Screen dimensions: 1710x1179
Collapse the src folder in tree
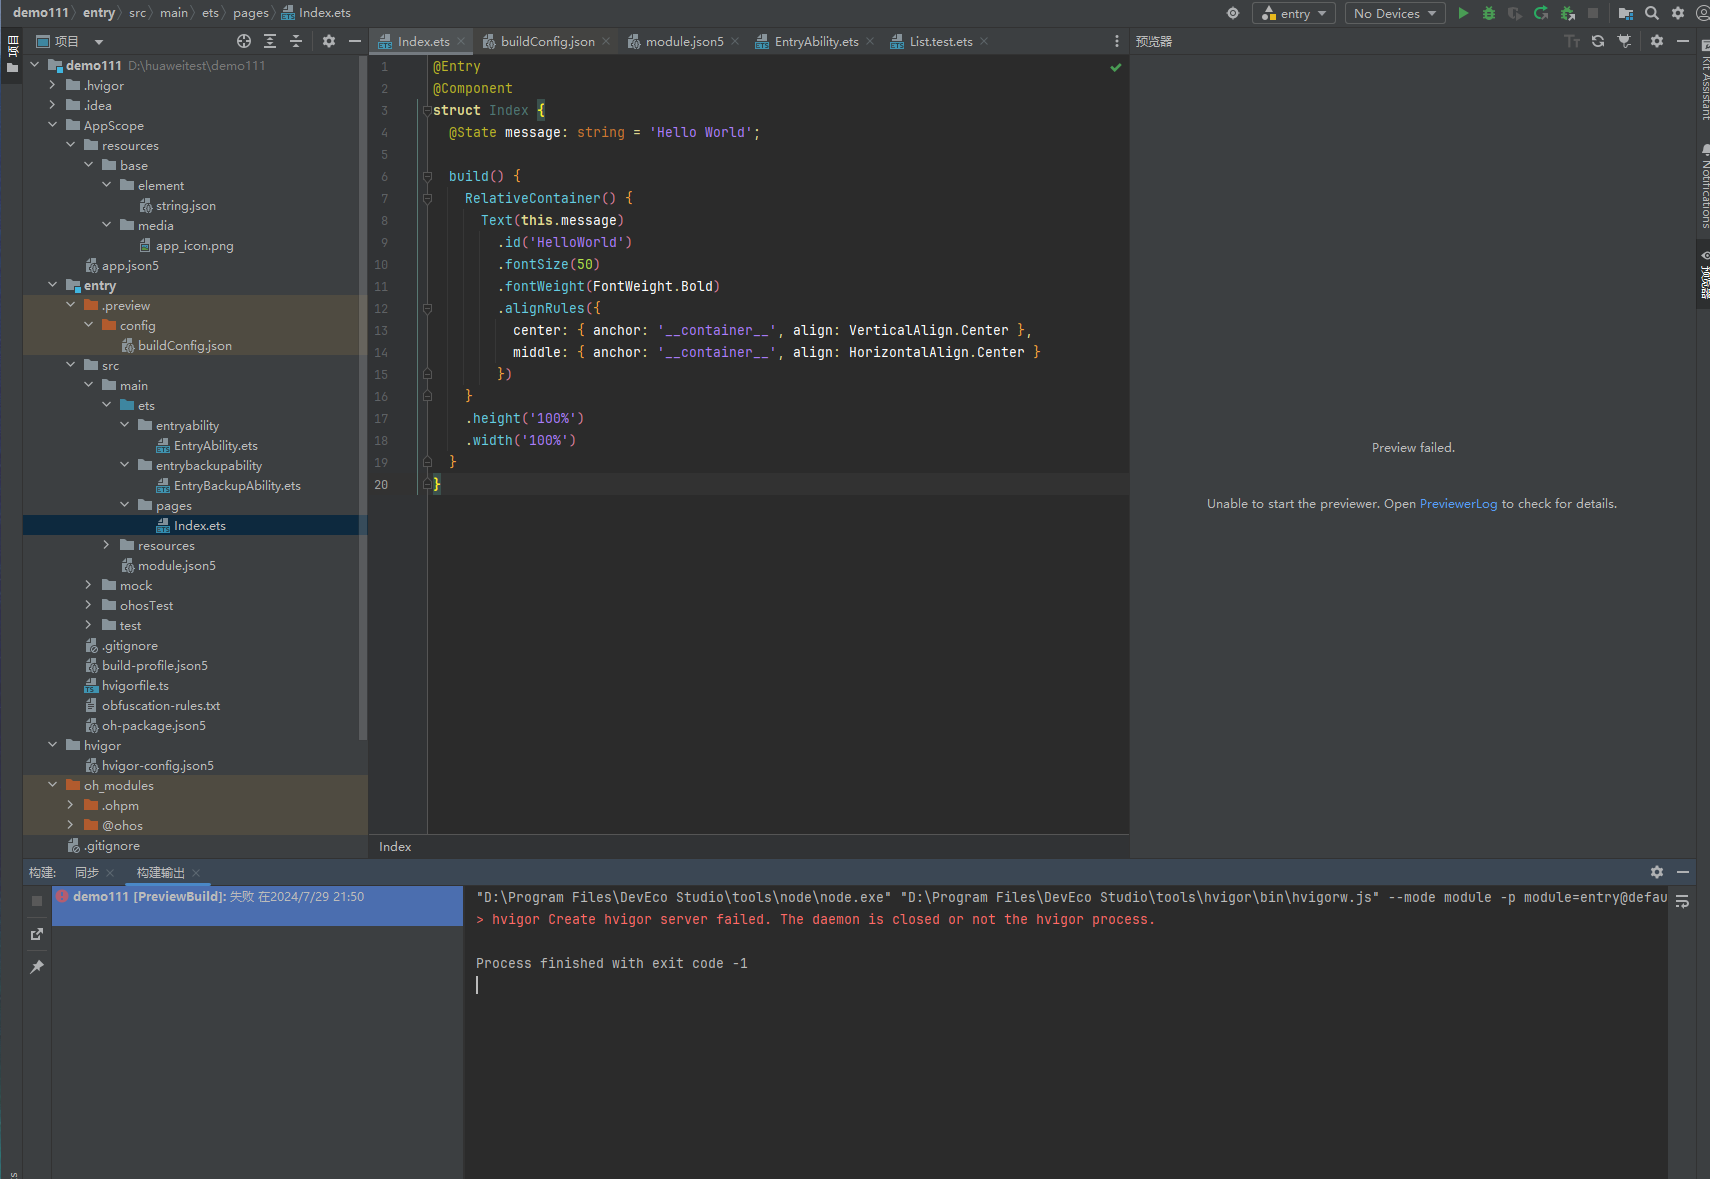coord(70,365)
